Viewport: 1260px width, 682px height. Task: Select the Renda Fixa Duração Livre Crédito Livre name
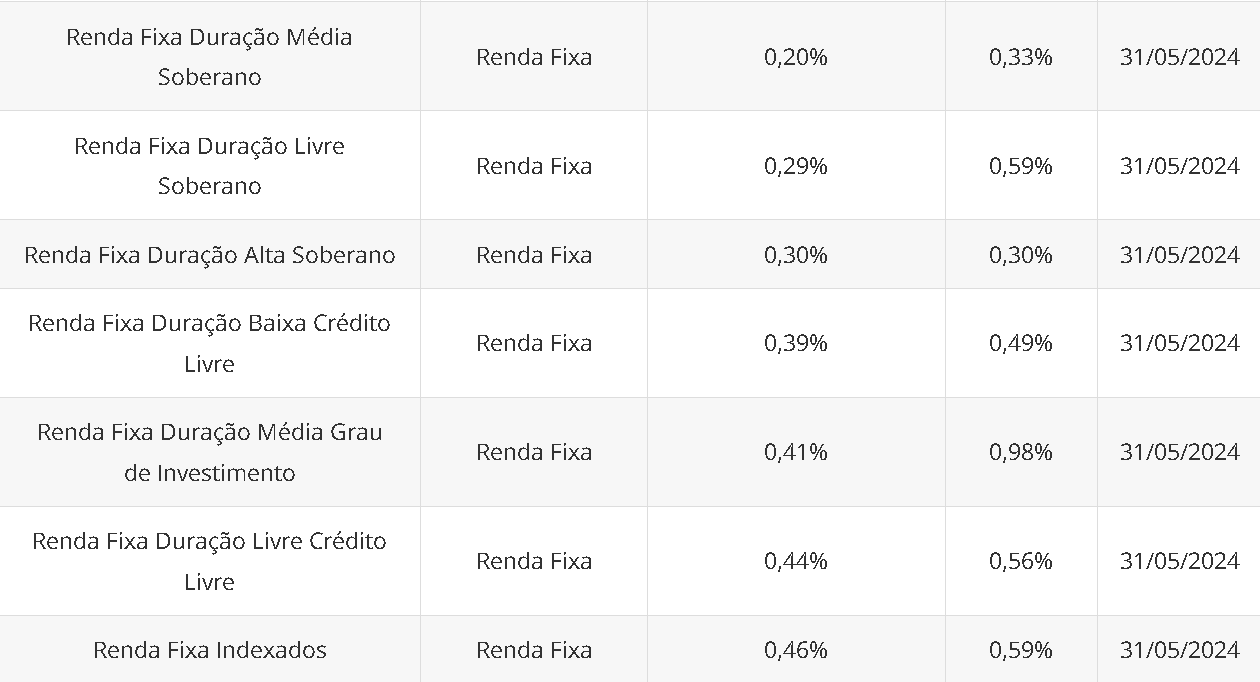tap(209, 561)
